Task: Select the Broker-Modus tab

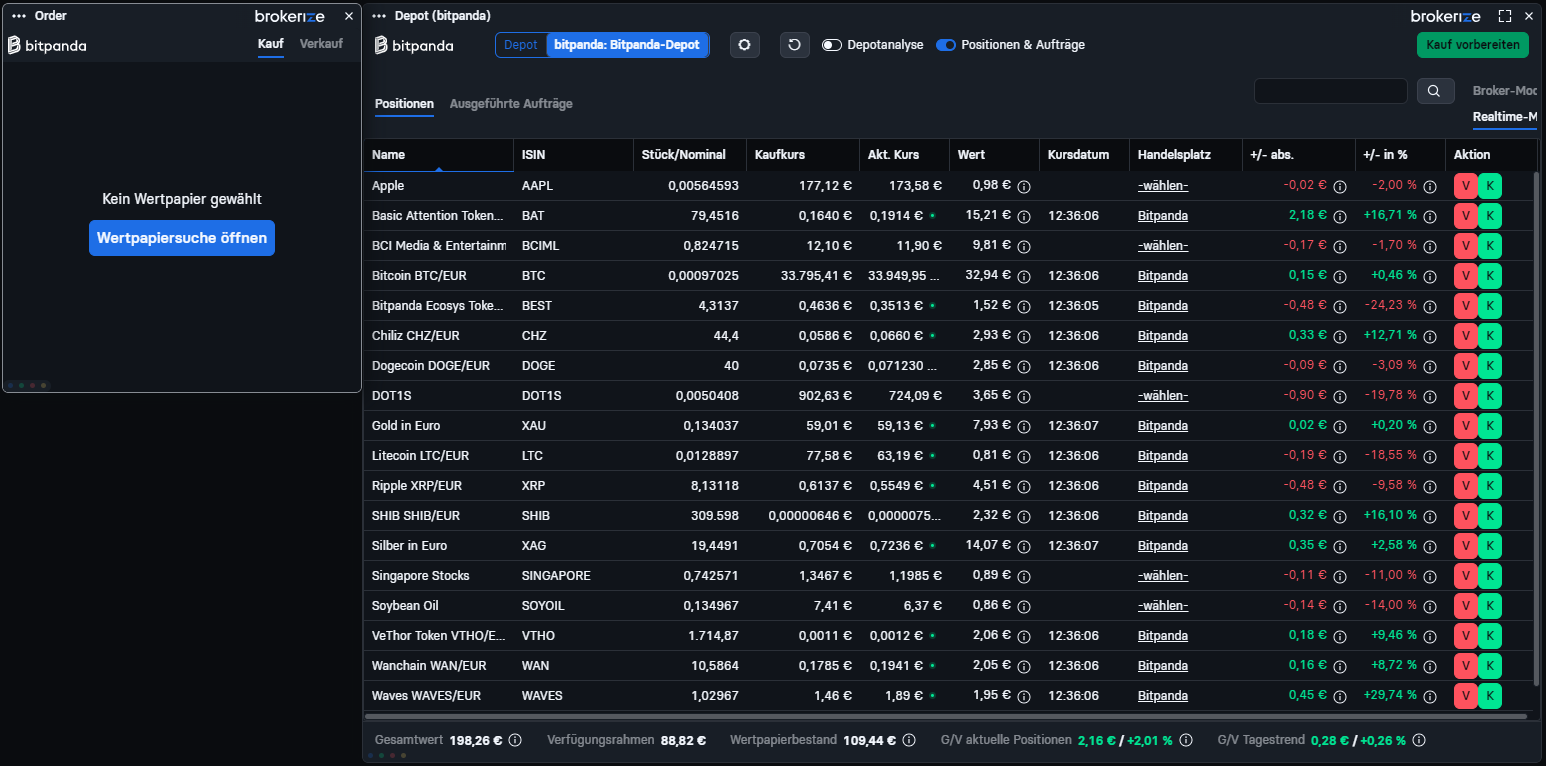Action: pyautogui.click(x=1505, y=91)
